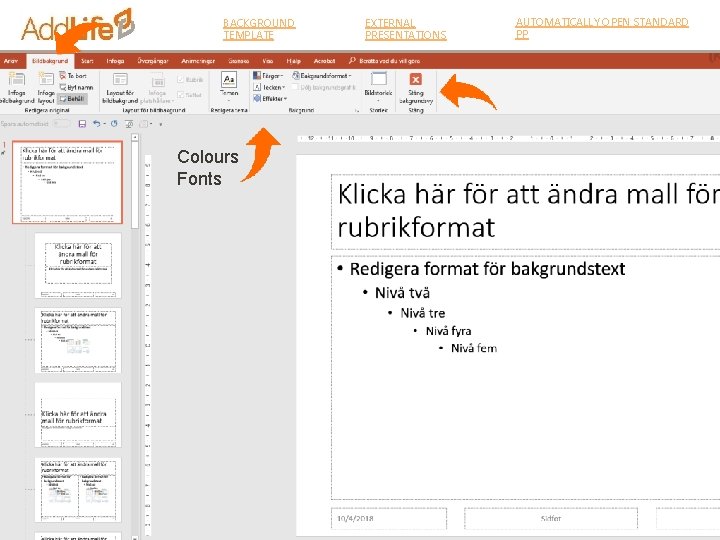Follow AUTOMATICALLY OPEN STANDARD PP link

click(602, 28)
